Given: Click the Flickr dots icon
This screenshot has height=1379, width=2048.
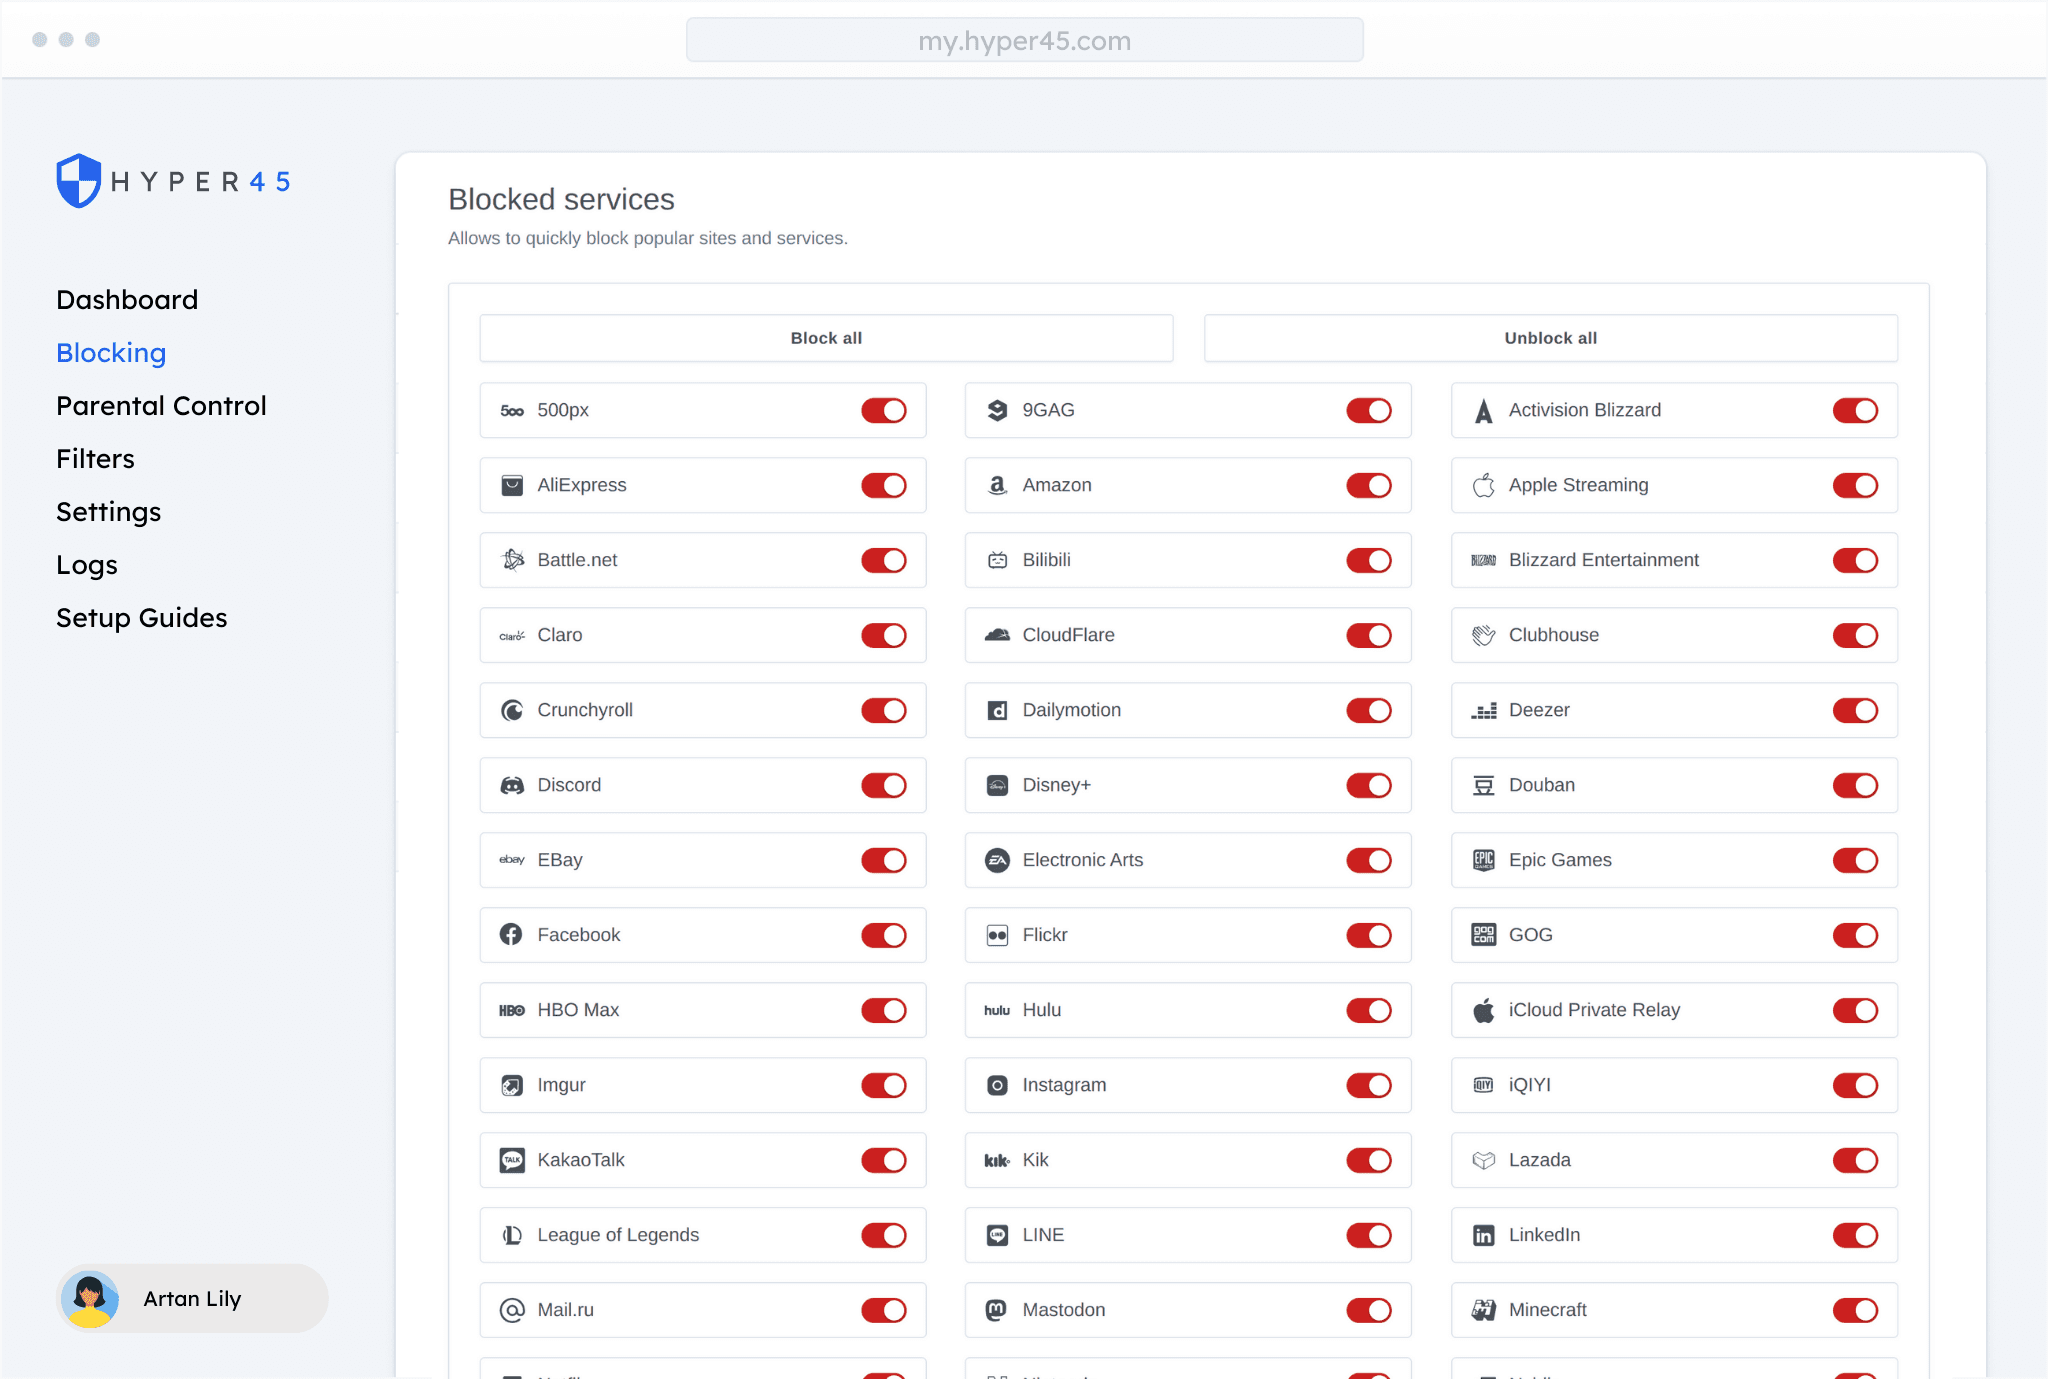Looking at the screenshot, I should [x=997, y=935].
